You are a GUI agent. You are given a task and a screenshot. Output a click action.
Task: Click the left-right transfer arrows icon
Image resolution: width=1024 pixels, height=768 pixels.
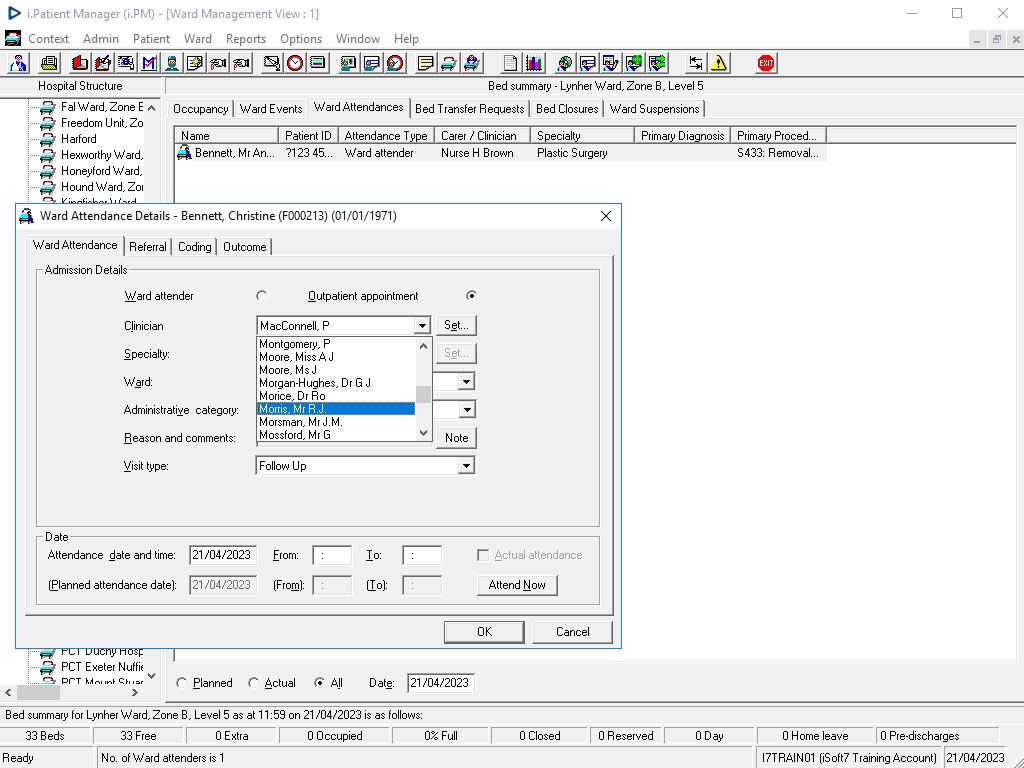696,63
